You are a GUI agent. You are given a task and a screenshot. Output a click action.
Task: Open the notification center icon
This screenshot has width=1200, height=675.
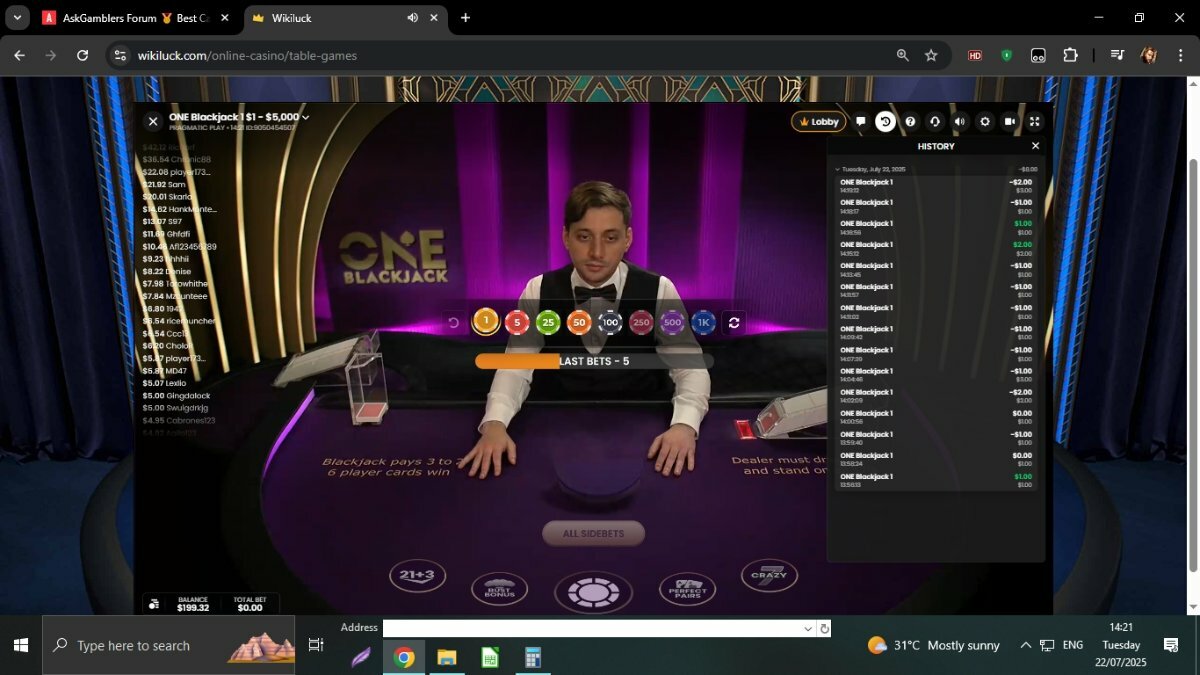(1171, 645)
